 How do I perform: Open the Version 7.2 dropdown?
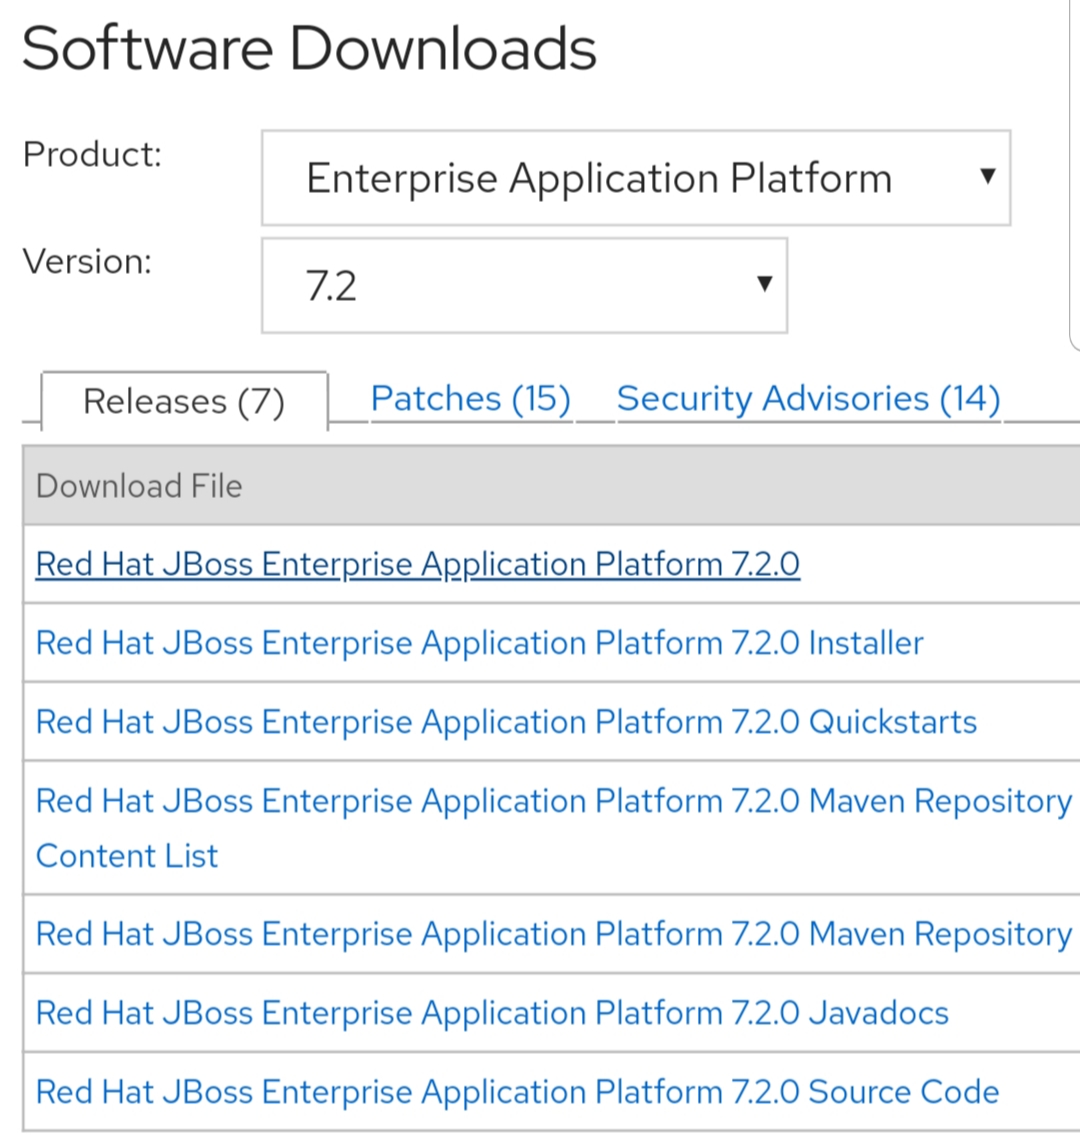pyautogui.click(x=524, y=286)
